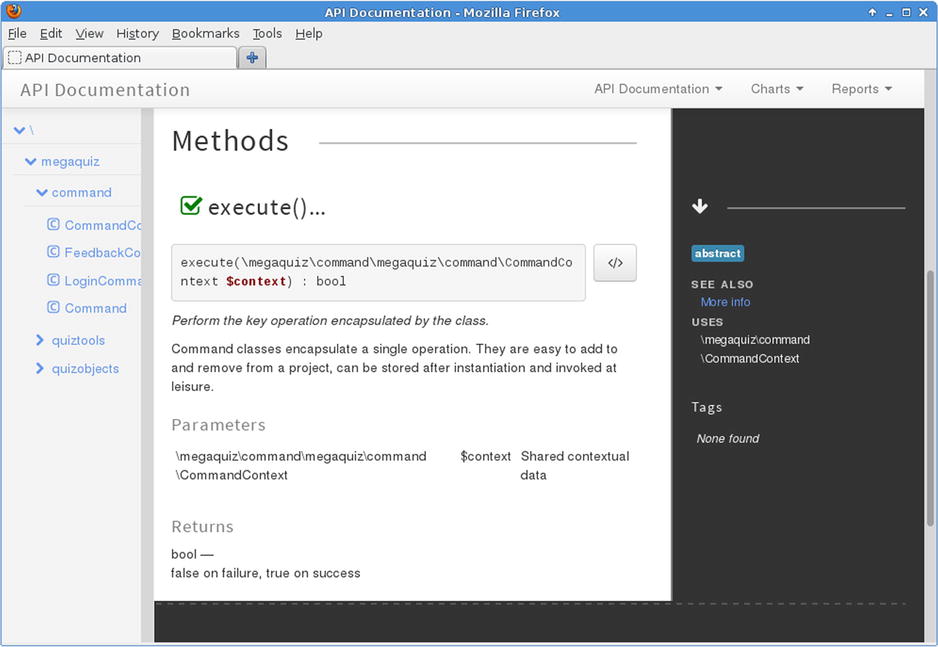Open a new tab with plus button

click(252, 58)
